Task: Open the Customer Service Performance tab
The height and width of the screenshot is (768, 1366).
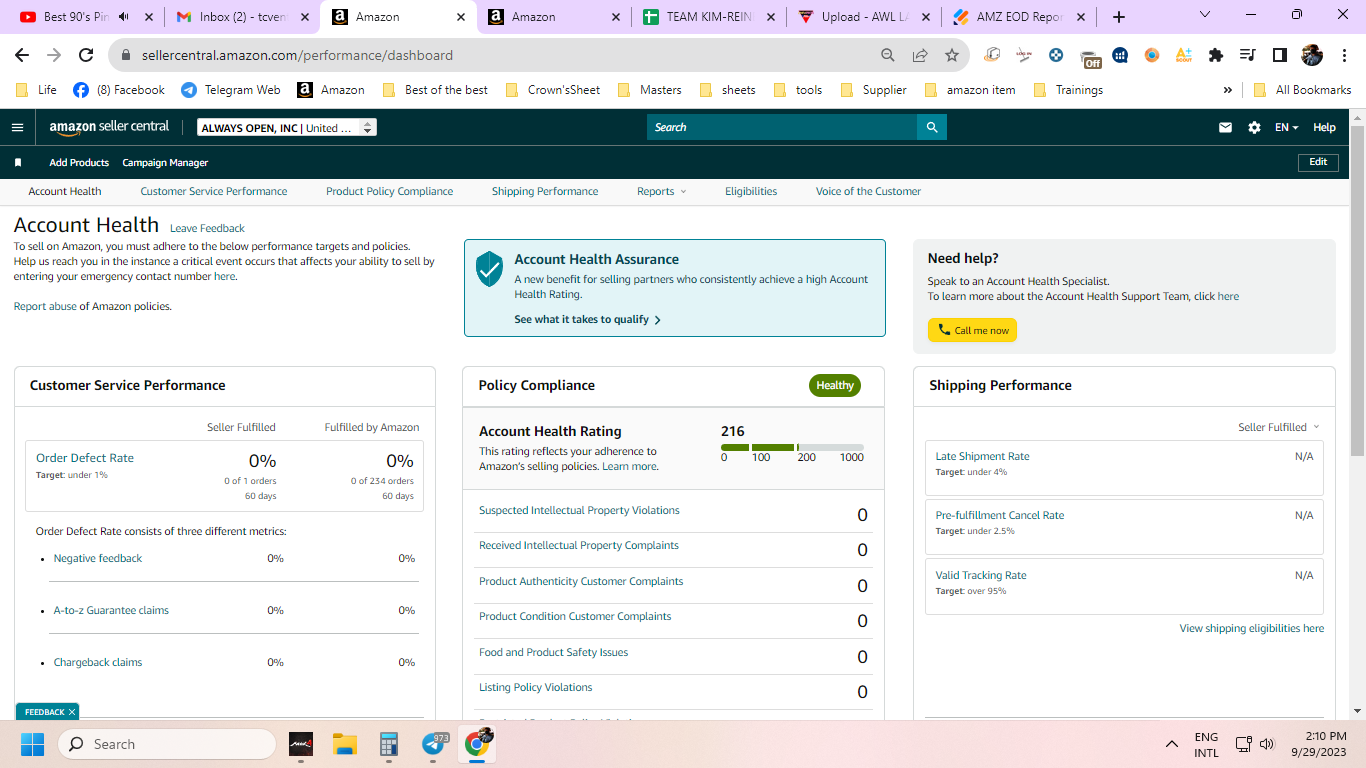Action: coord(214,191)
